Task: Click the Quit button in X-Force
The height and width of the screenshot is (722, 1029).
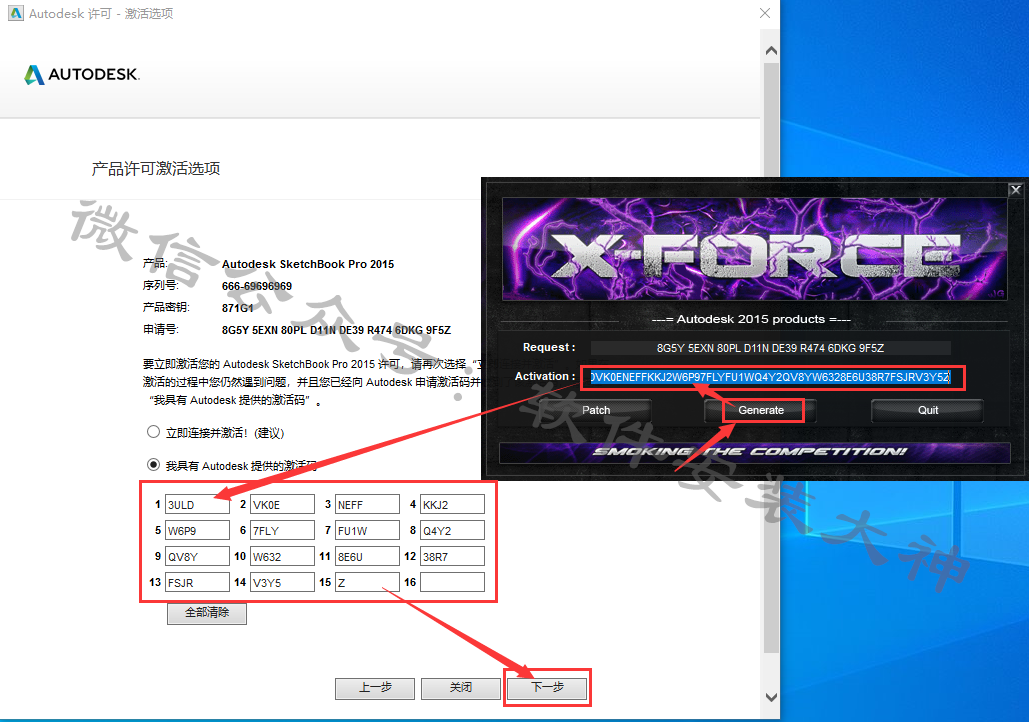Action: (927, 410)
